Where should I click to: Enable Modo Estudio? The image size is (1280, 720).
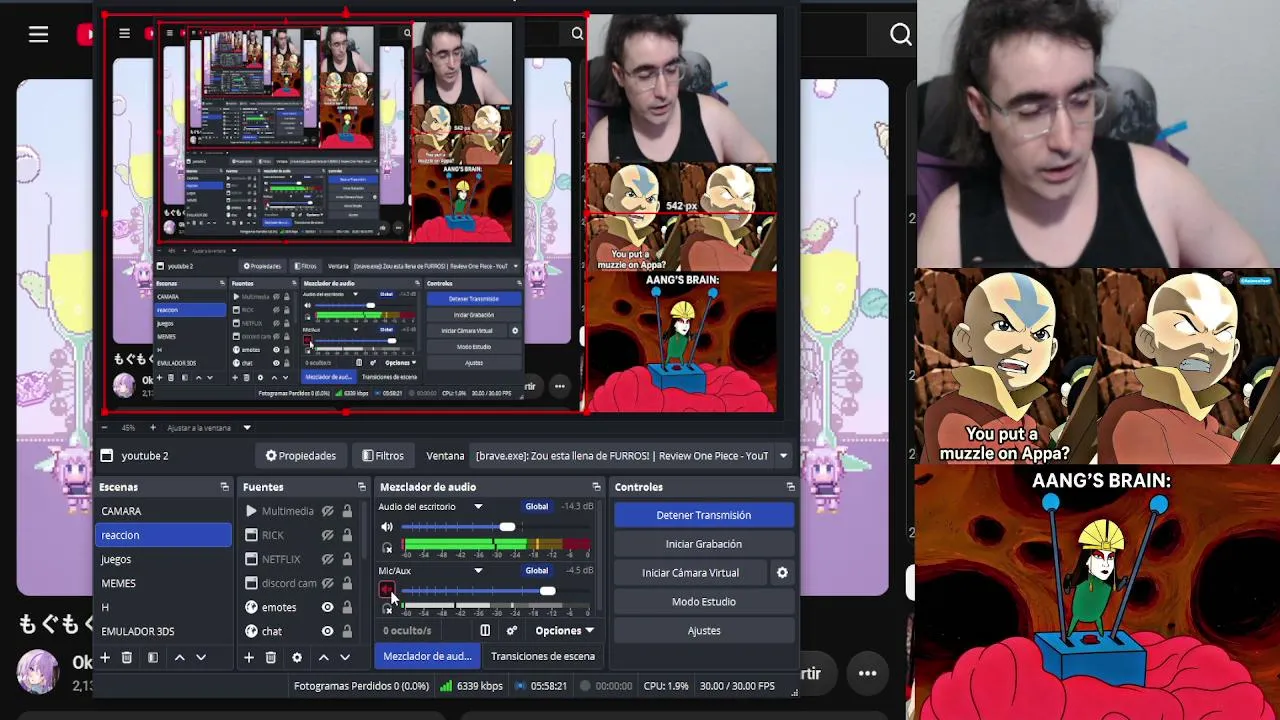click(x=704, y=602)
